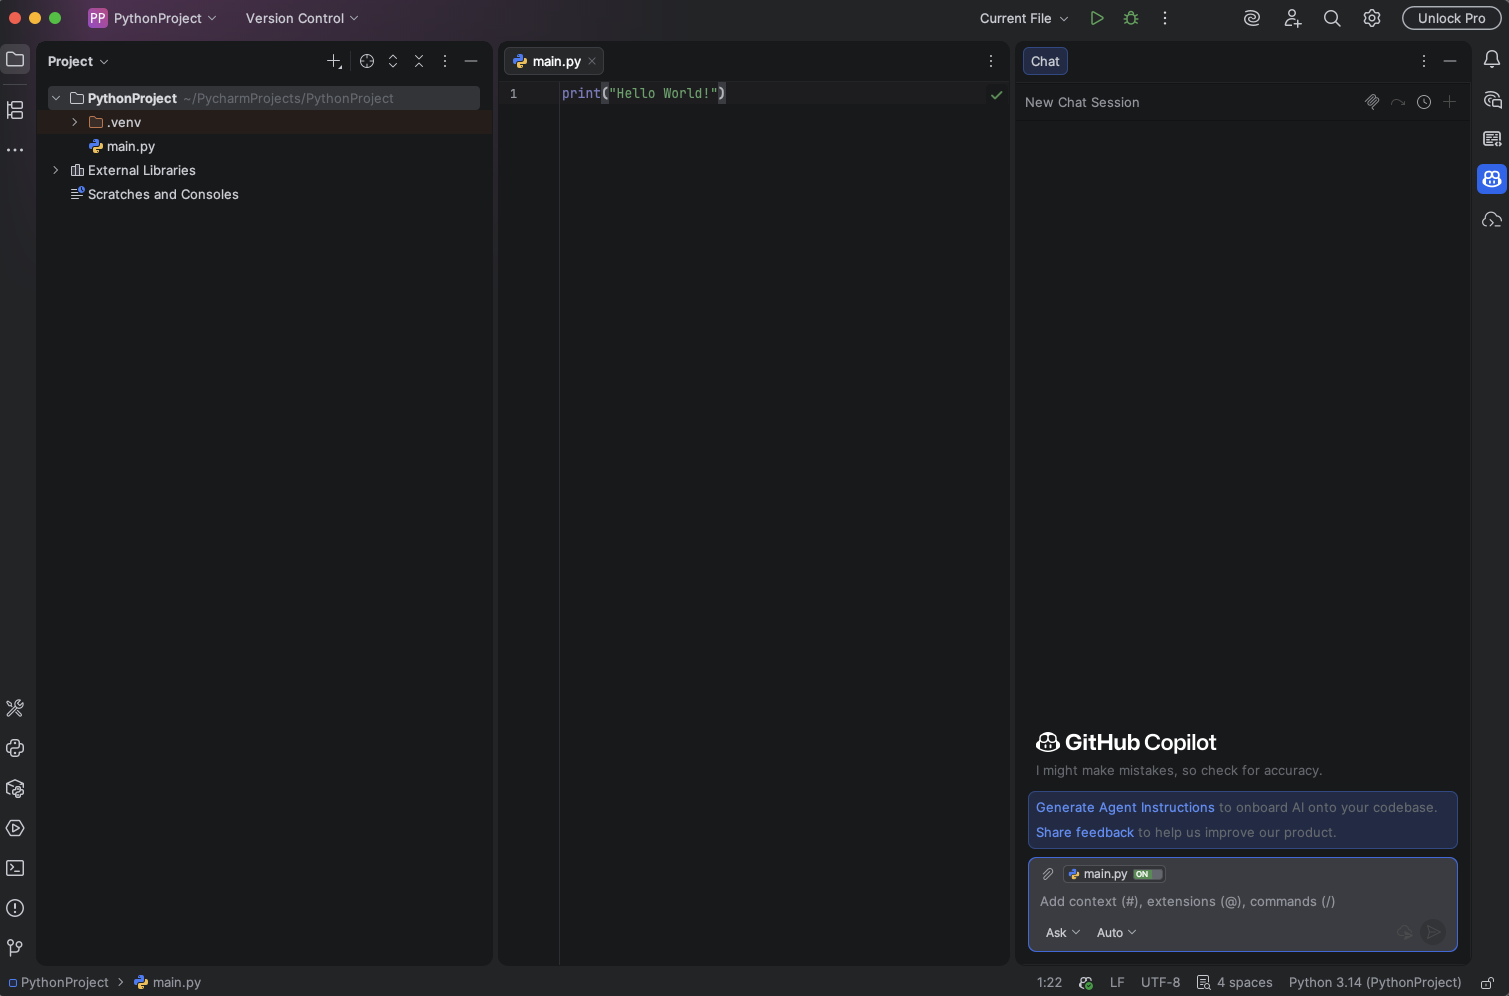Hide the Copilot Chat panel

1450,61
